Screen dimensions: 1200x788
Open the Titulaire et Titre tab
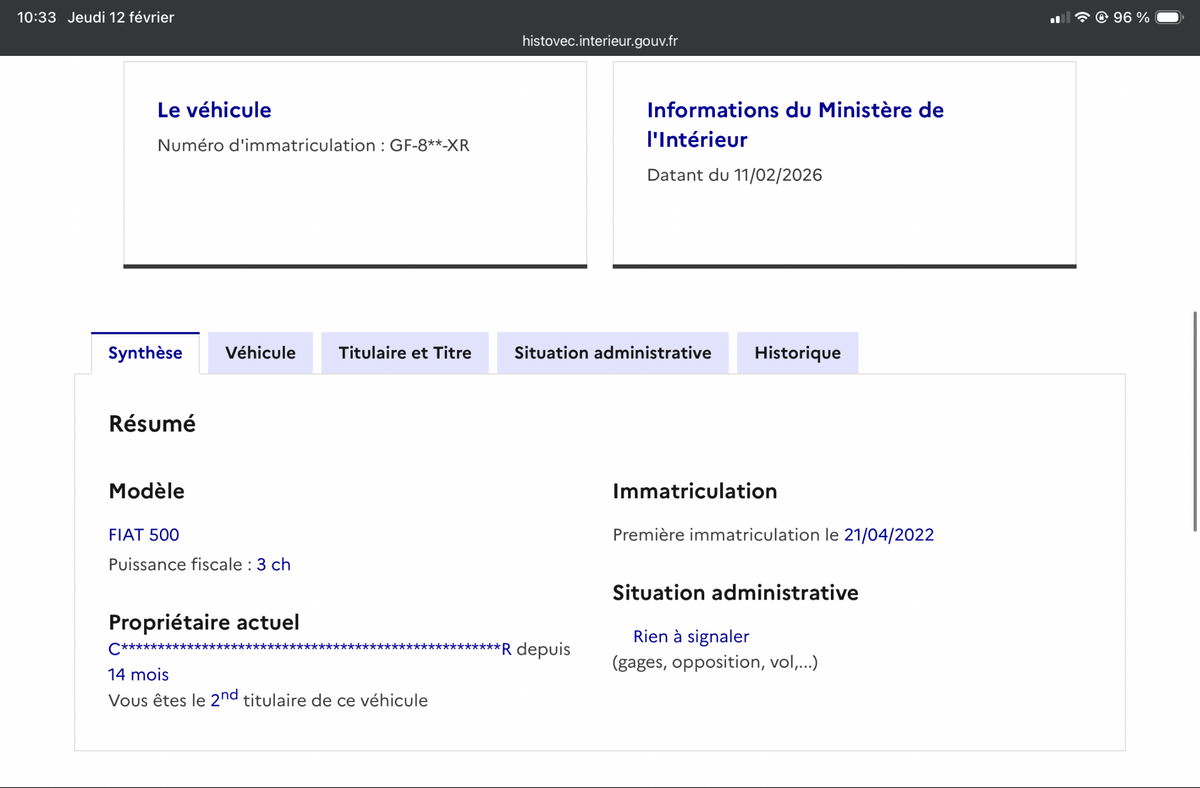pyautogui.click(x=405, y=353)
